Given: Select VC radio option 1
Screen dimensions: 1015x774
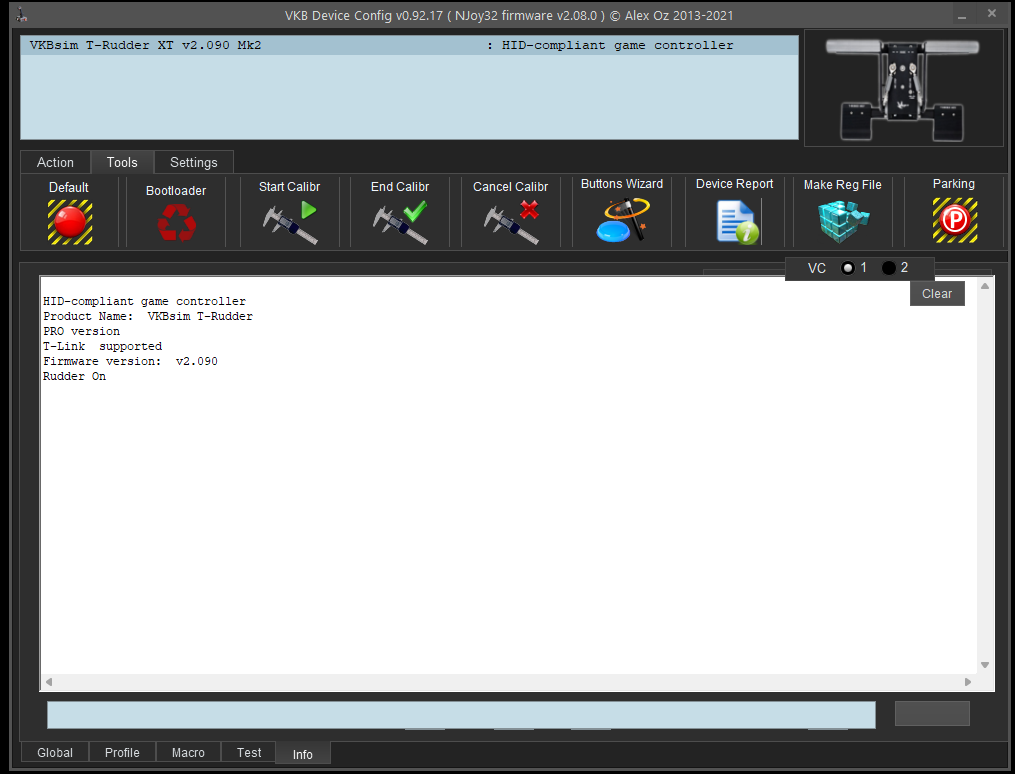Looking at the screenshot, I should point(847,268).
